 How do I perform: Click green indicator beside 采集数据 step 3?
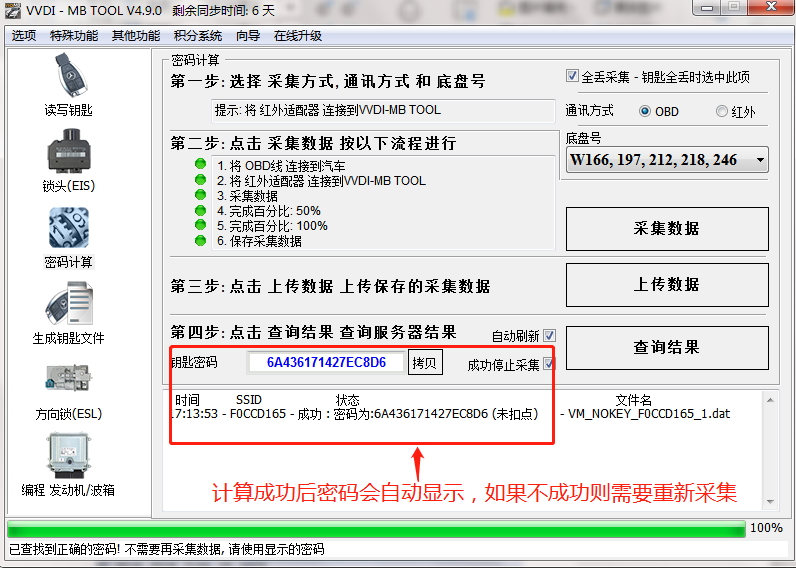(x=201, y=196)
